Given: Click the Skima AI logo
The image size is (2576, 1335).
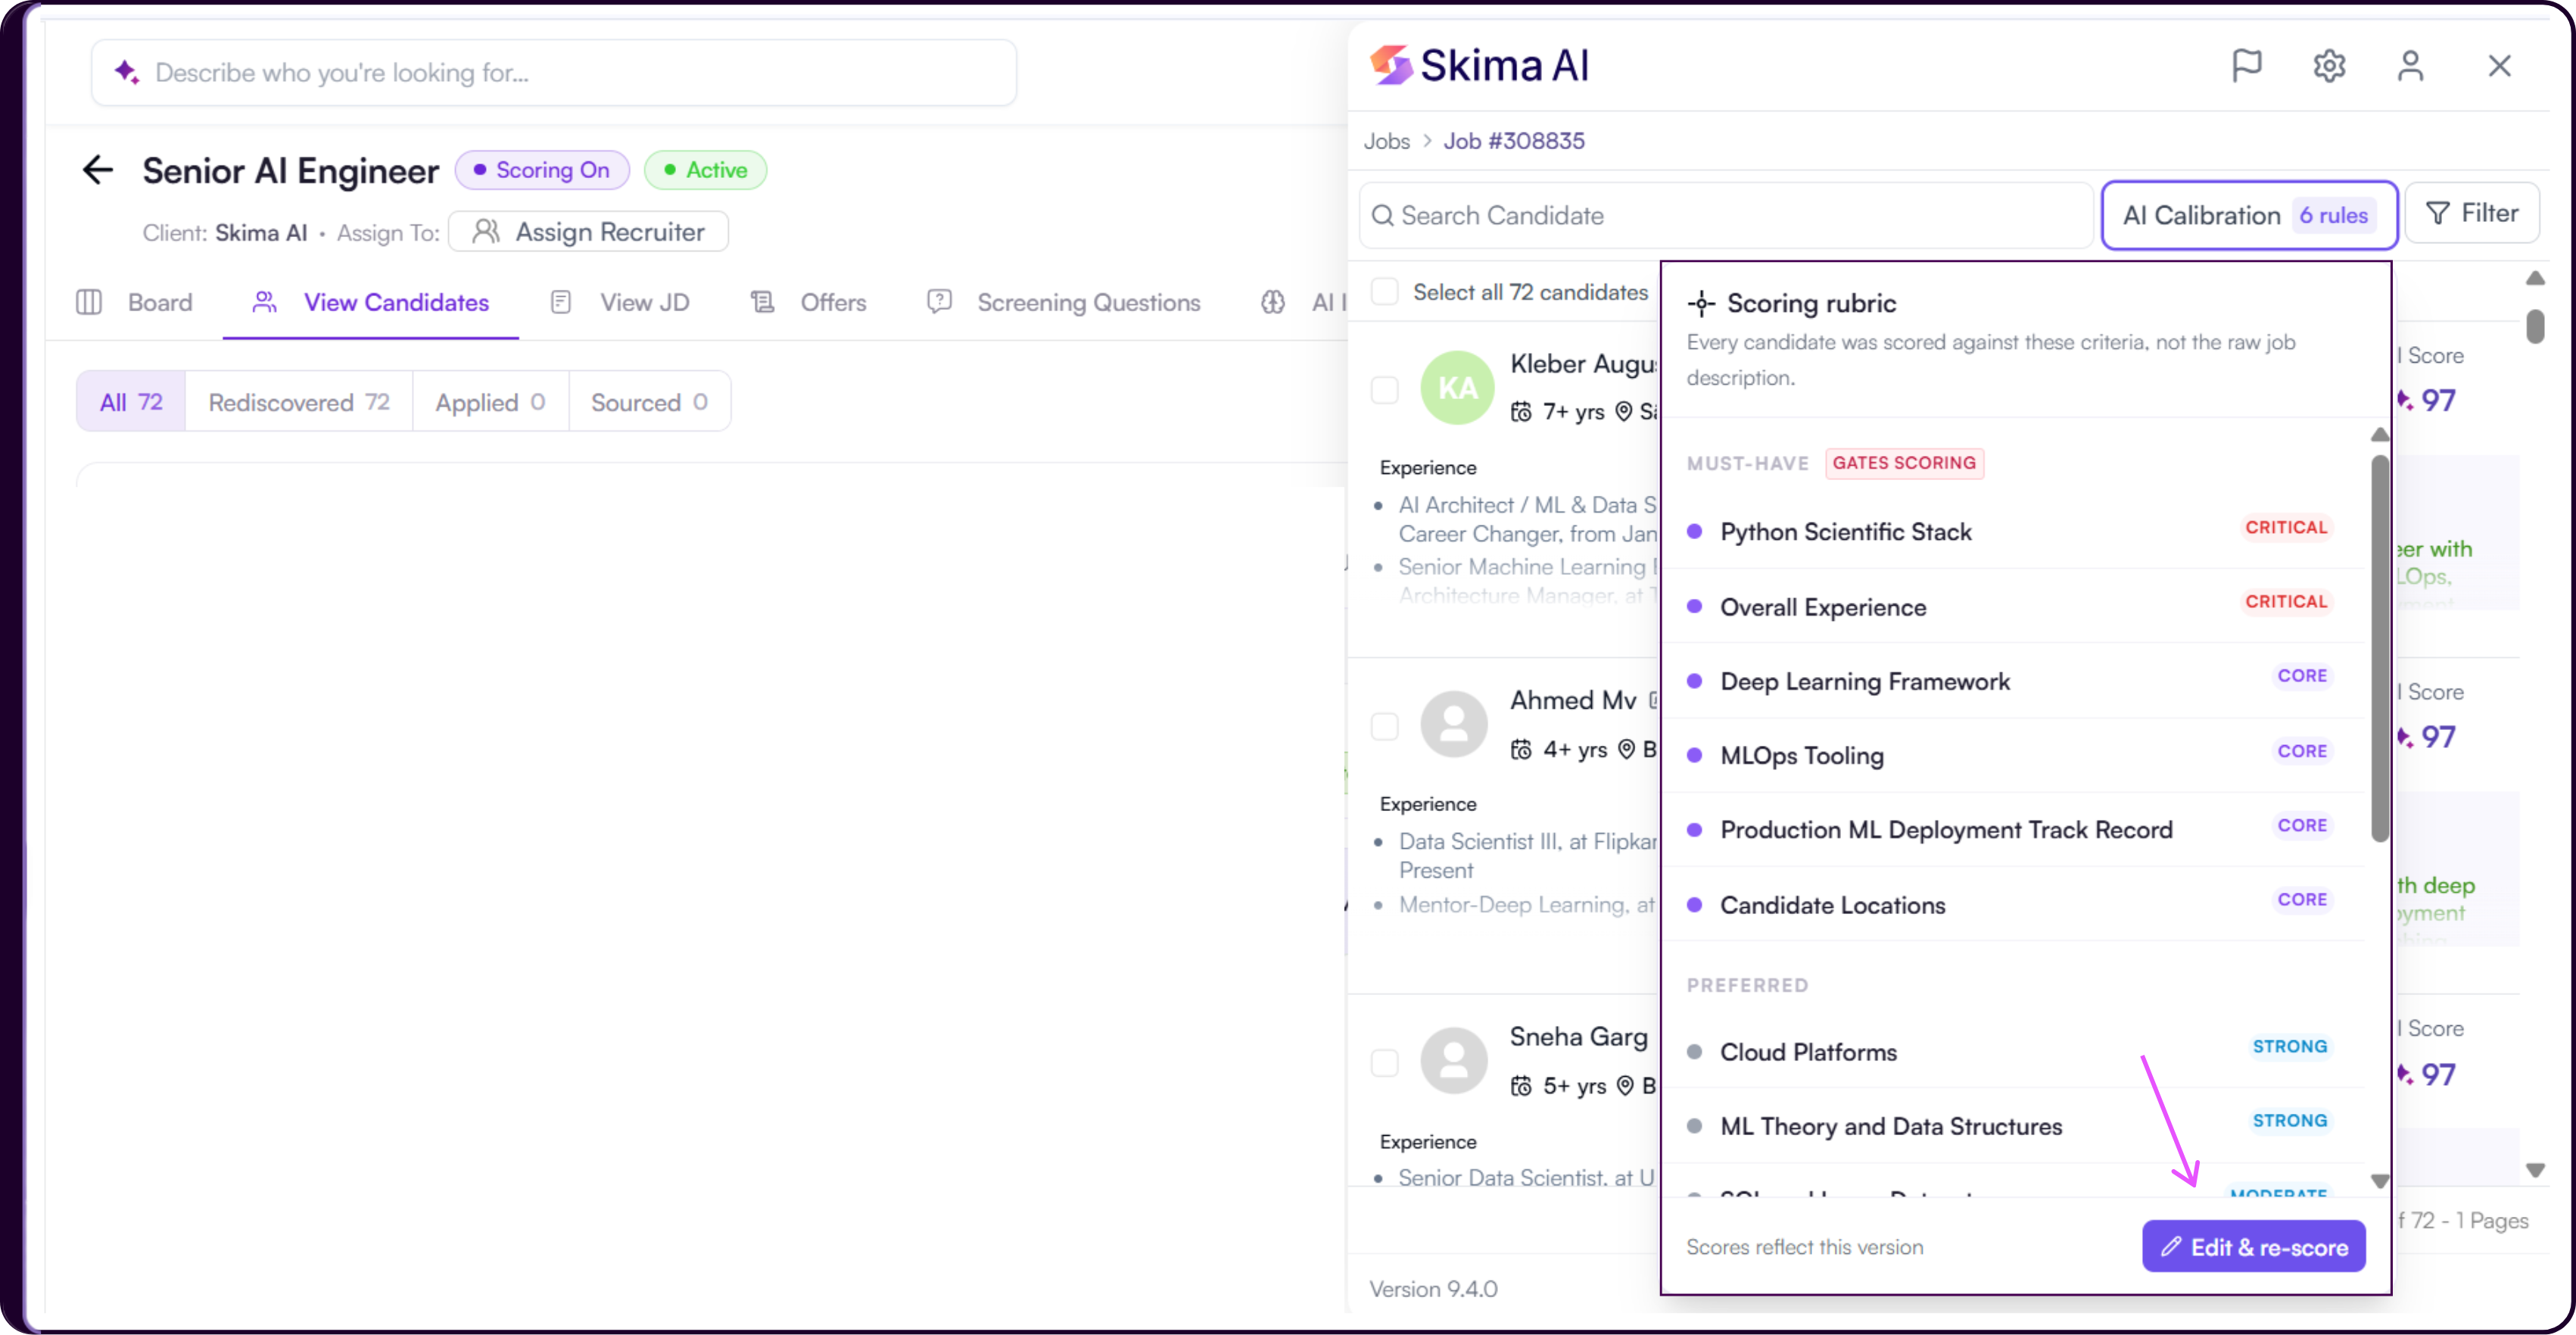Looking at the screenshot, I should [x=1479, y=66].
